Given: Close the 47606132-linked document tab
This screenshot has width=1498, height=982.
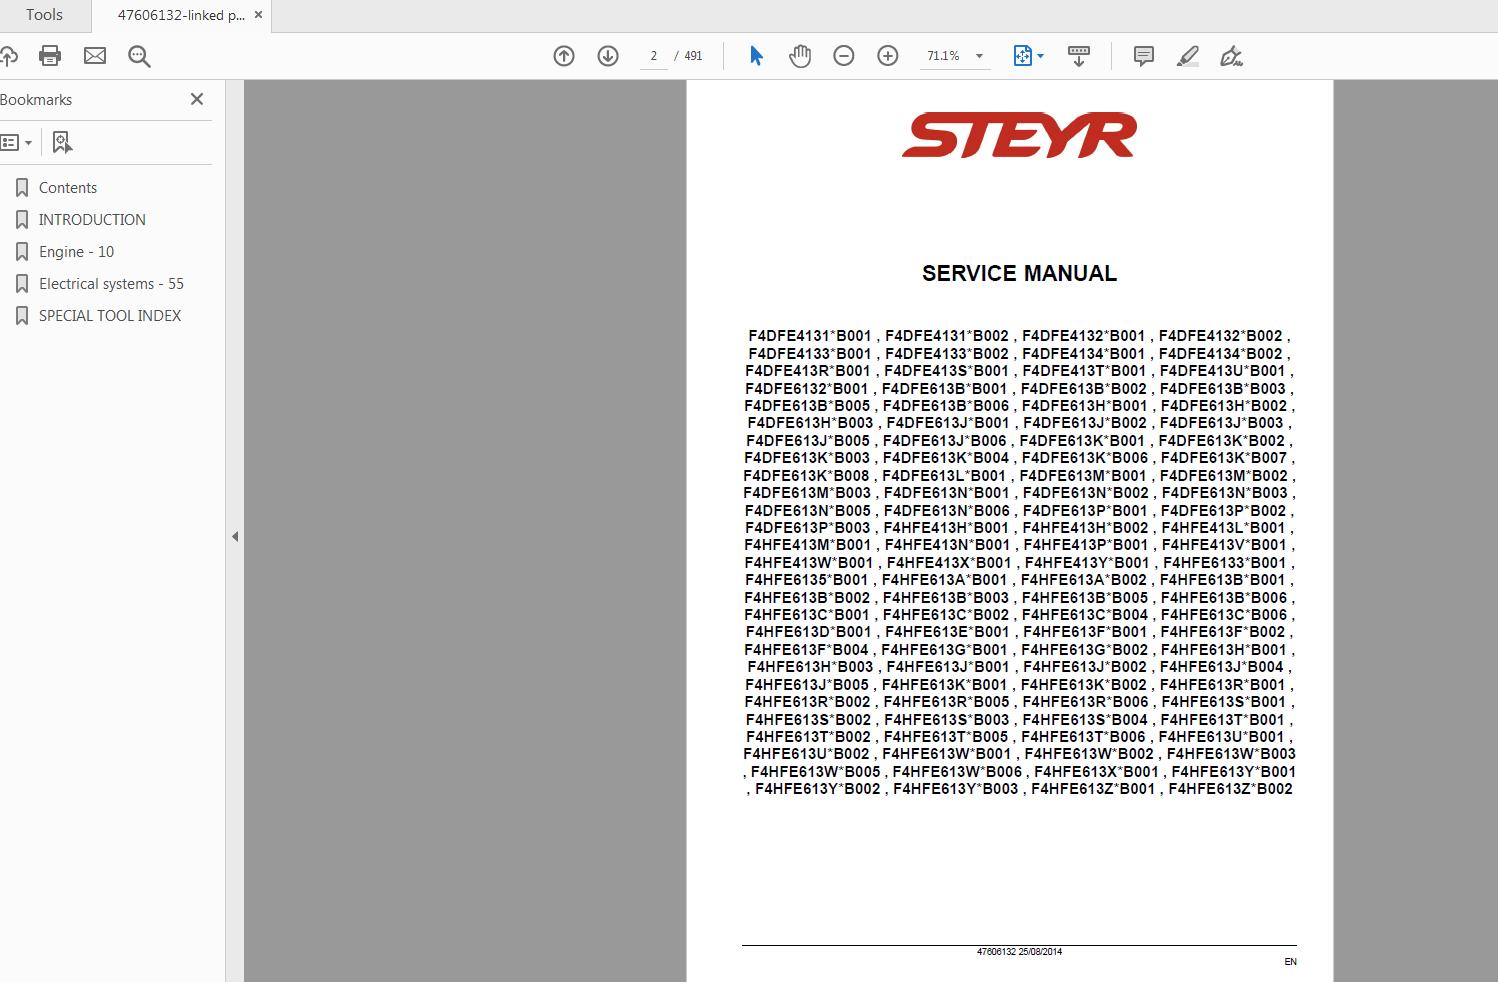Looking at the screenshot, I should 259,15.
